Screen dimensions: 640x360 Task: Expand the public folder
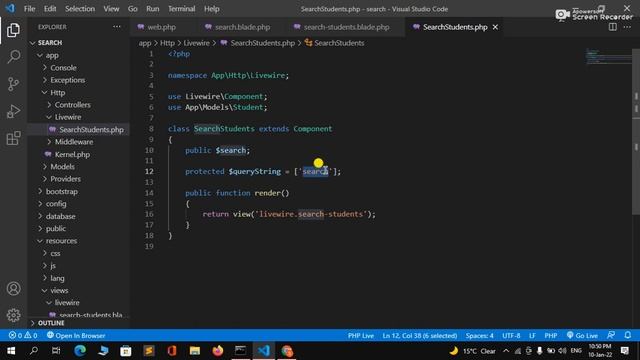56,229
